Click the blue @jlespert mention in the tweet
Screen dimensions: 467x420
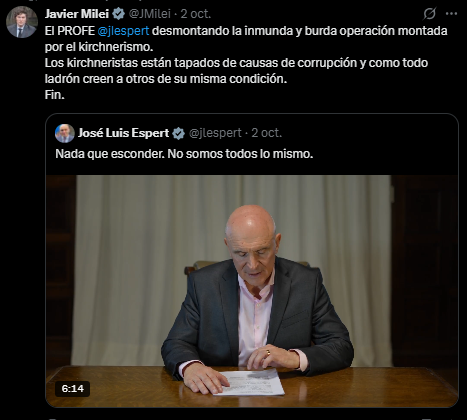point(123,31)
